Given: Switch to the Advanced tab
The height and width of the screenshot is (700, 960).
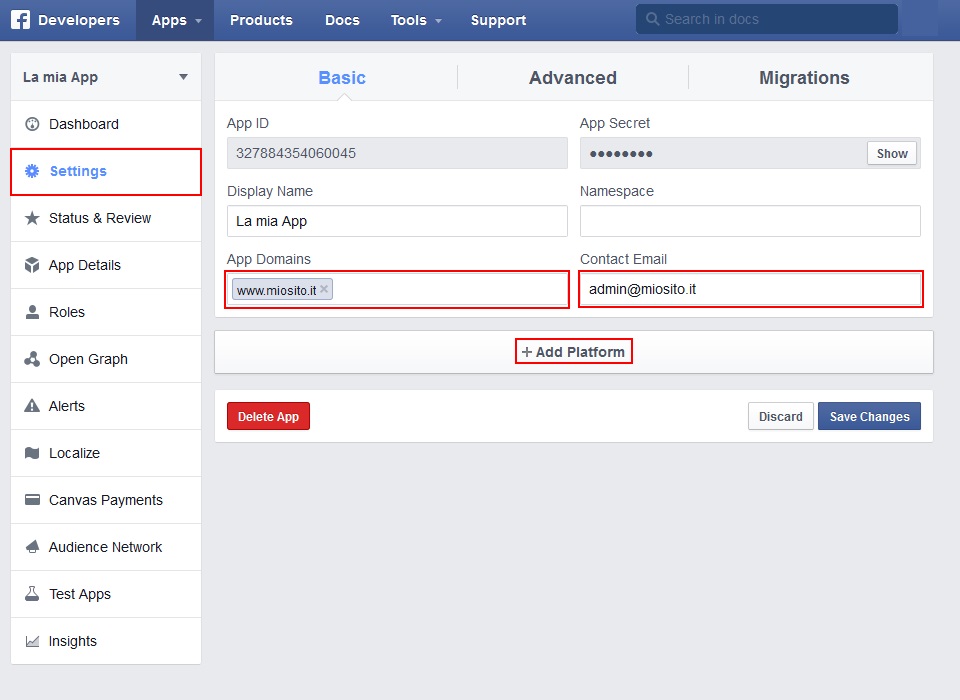Looking at the screenshot, I should (572, 78).
